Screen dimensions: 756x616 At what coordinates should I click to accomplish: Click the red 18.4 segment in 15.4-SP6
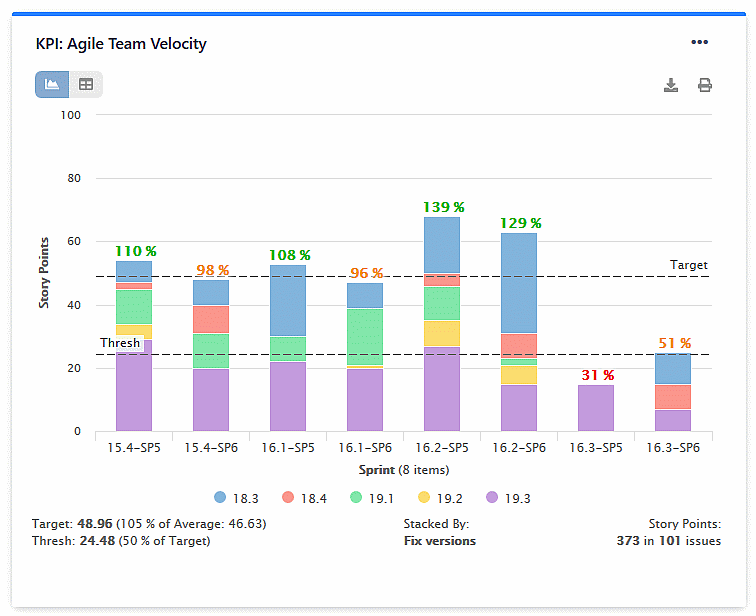[x=211, y=319]
